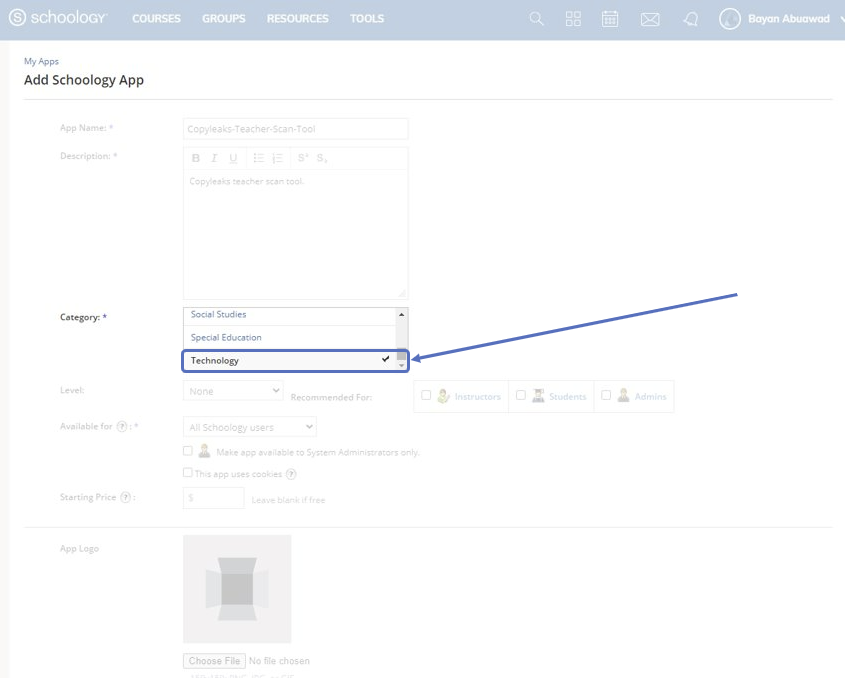Enable This app uses cookies checkbox
855x699 pixels.
pos(188,472)
